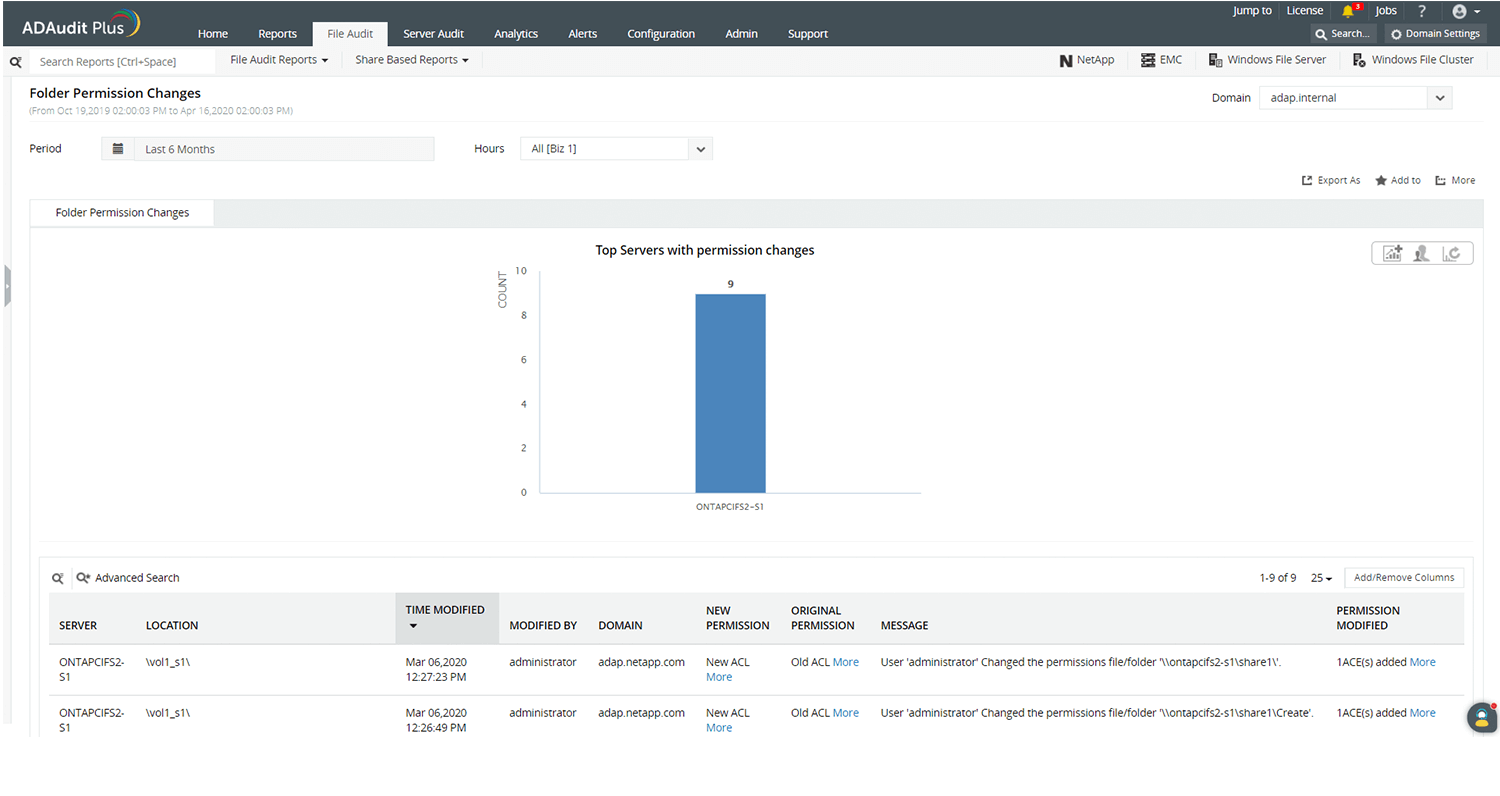The width and height of the screenshot is (1500, 796).
Task: Click the table quick search magnifier icon
Action: coord(58,578)
